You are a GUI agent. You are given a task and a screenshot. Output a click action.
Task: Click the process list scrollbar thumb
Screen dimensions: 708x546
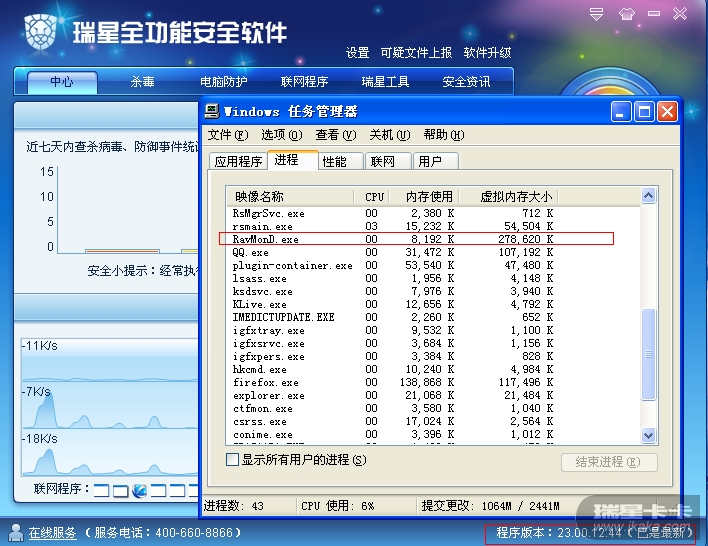[x=648, y=355]
